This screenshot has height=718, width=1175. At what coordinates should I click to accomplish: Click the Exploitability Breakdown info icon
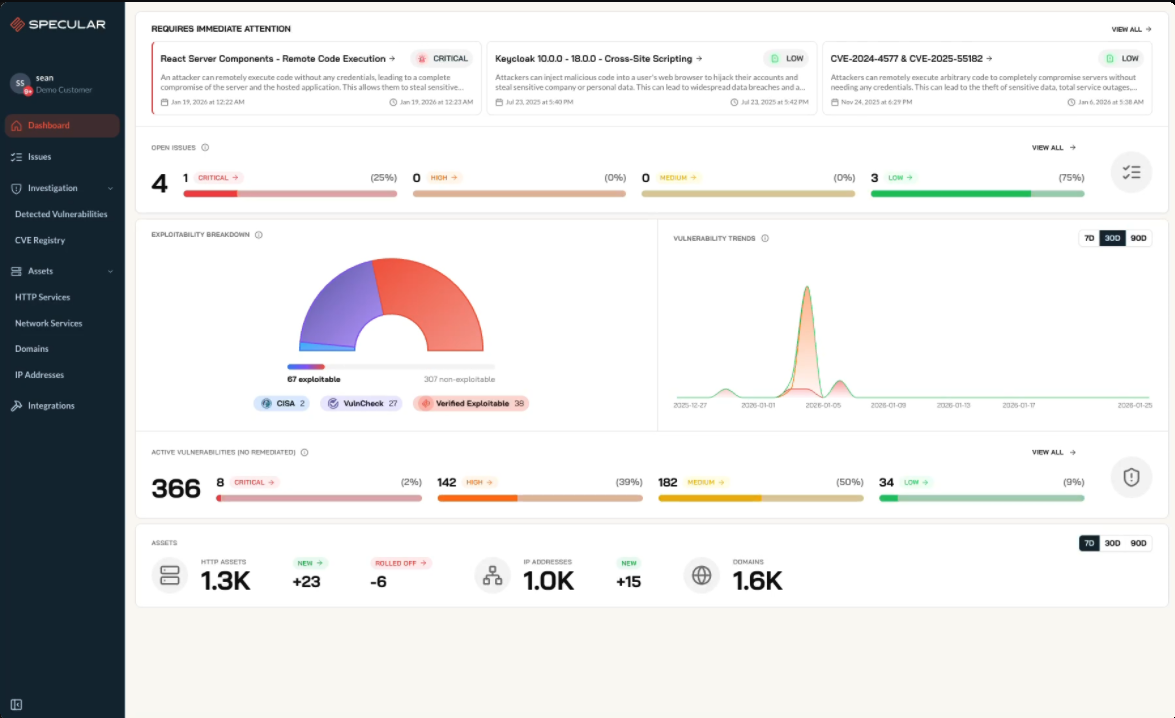pos(259,235)
